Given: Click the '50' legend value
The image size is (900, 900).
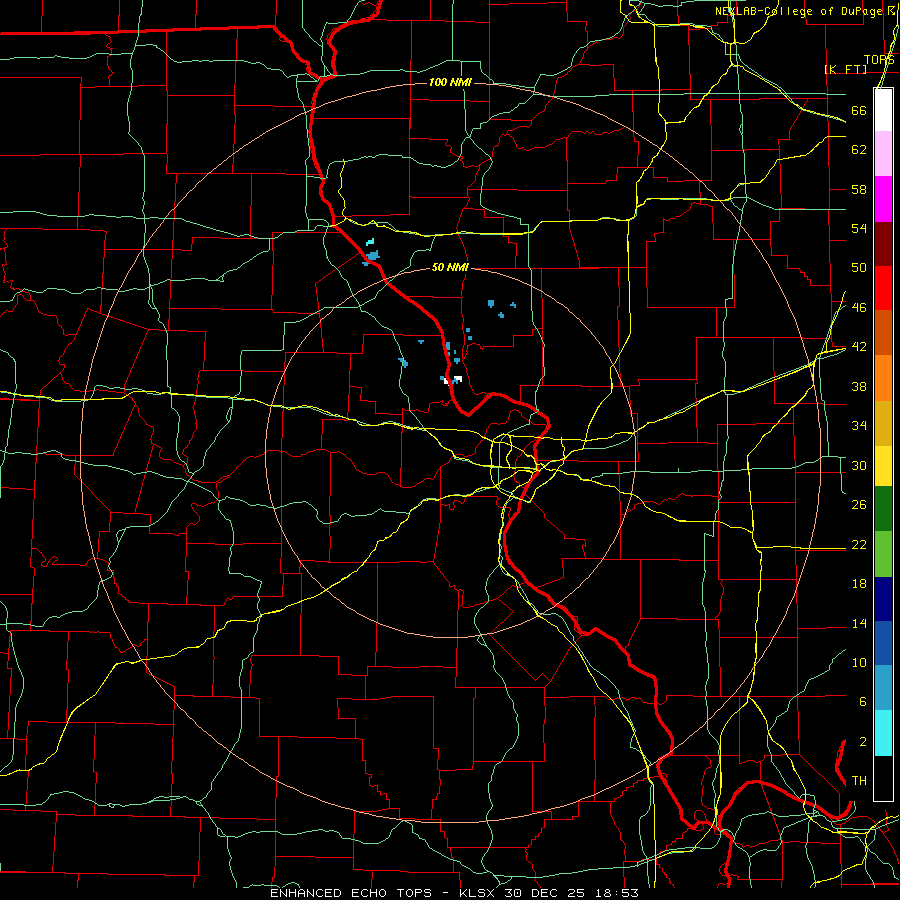Looking at the screenshot, I should [x=859, y=268].
